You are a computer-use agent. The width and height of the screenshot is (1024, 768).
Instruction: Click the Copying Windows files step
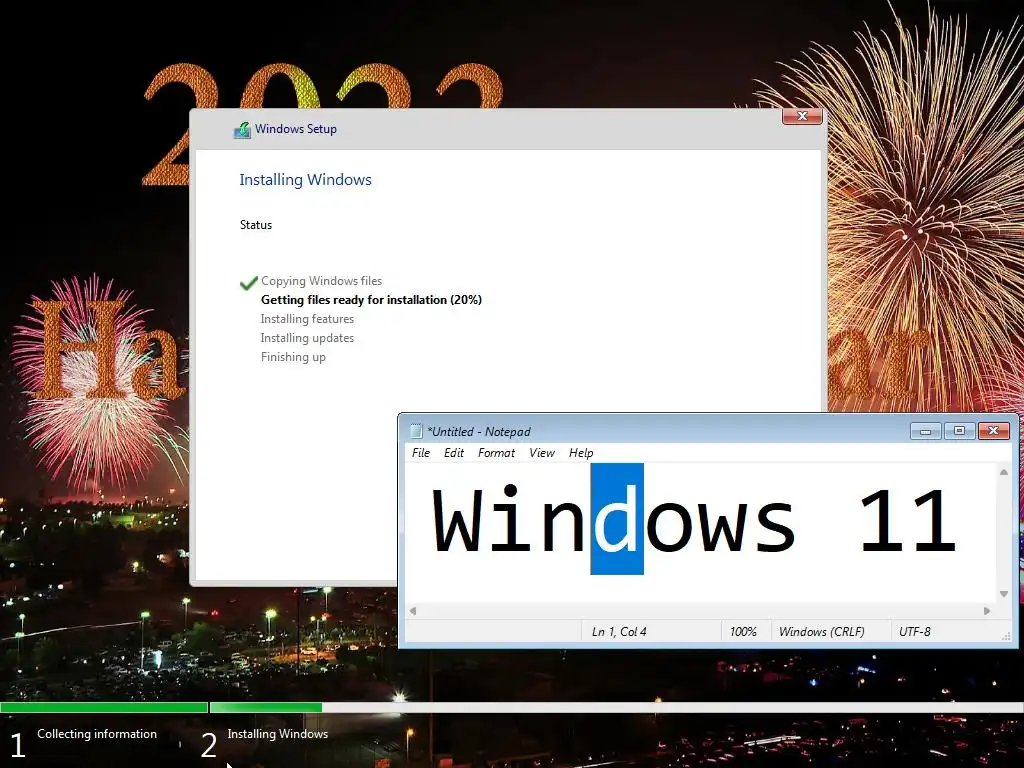[321, 281]
